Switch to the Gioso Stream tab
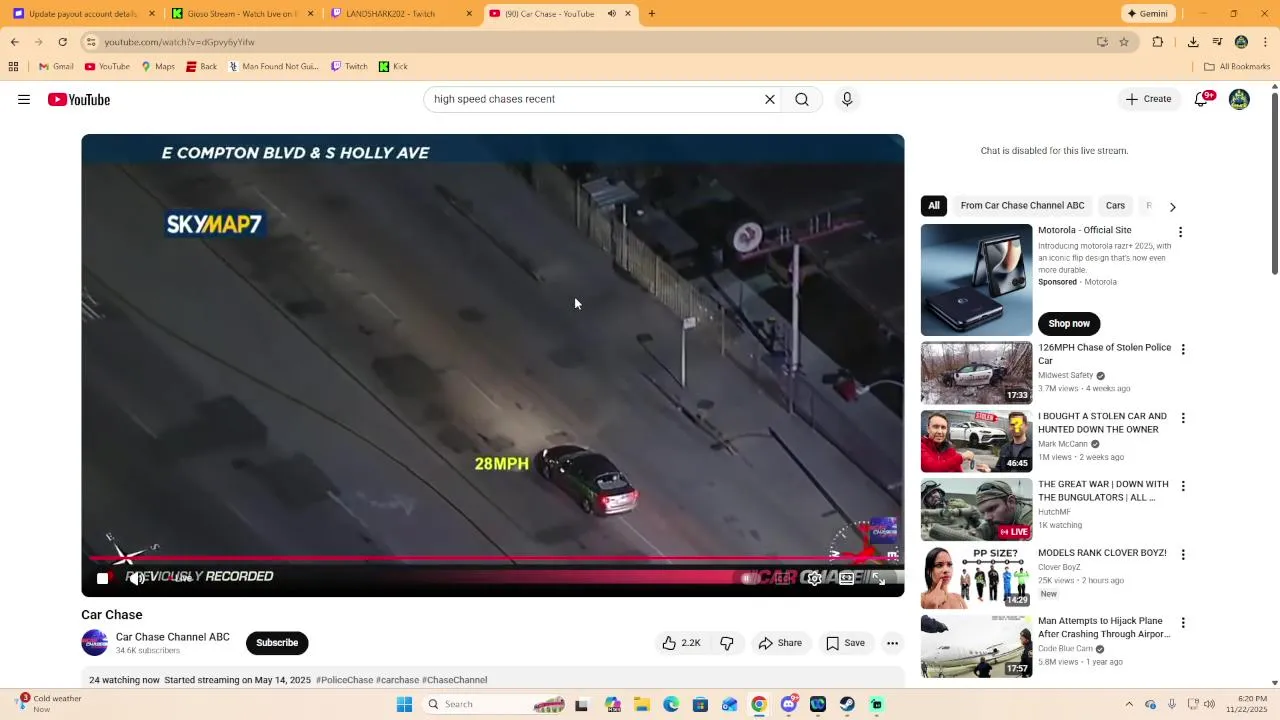The width and height of the screenshot is (1280, 720). pos(242,14)
